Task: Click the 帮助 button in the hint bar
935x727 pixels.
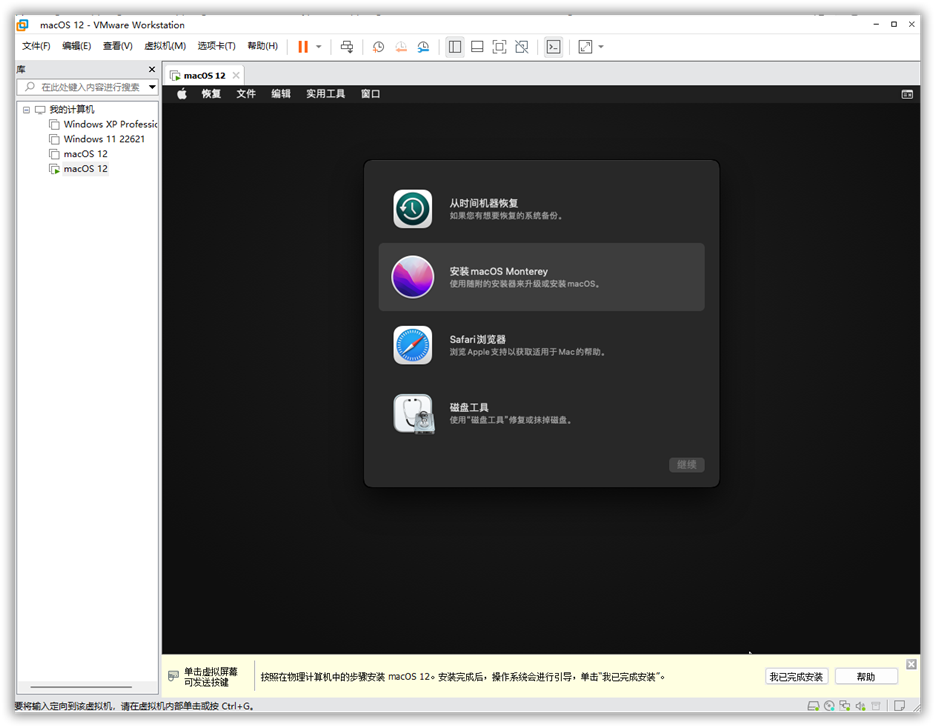Action: click(866, 676)
